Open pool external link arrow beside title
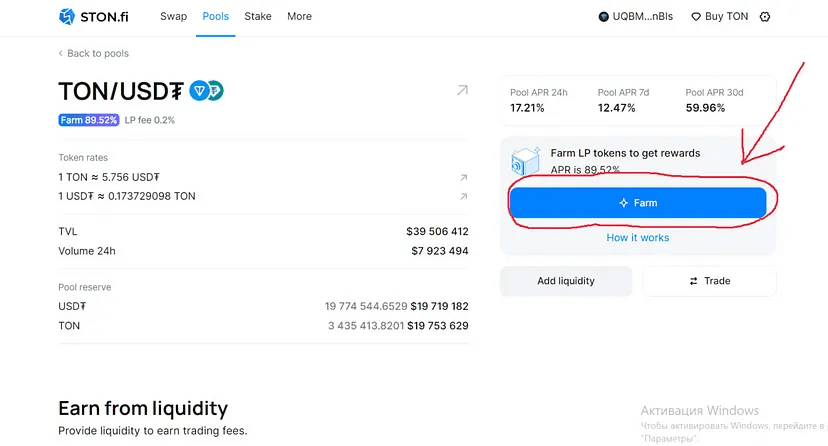This screenshot has width=828, height=446. (462, 90)
